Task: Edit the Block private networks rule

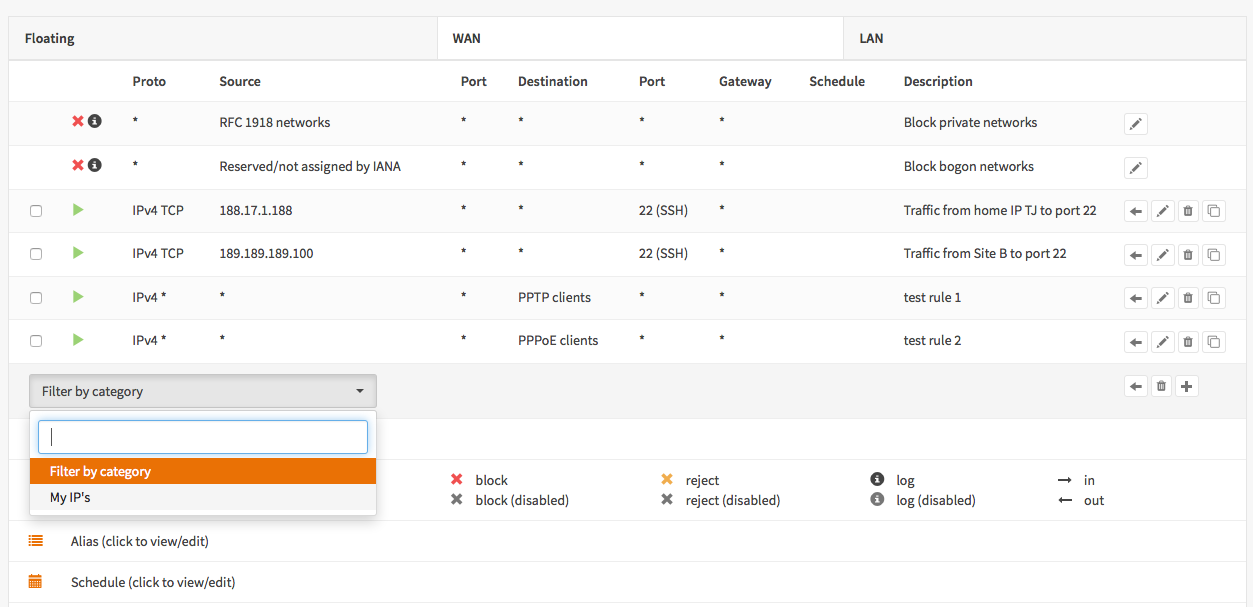Action: click(1135, 124)
